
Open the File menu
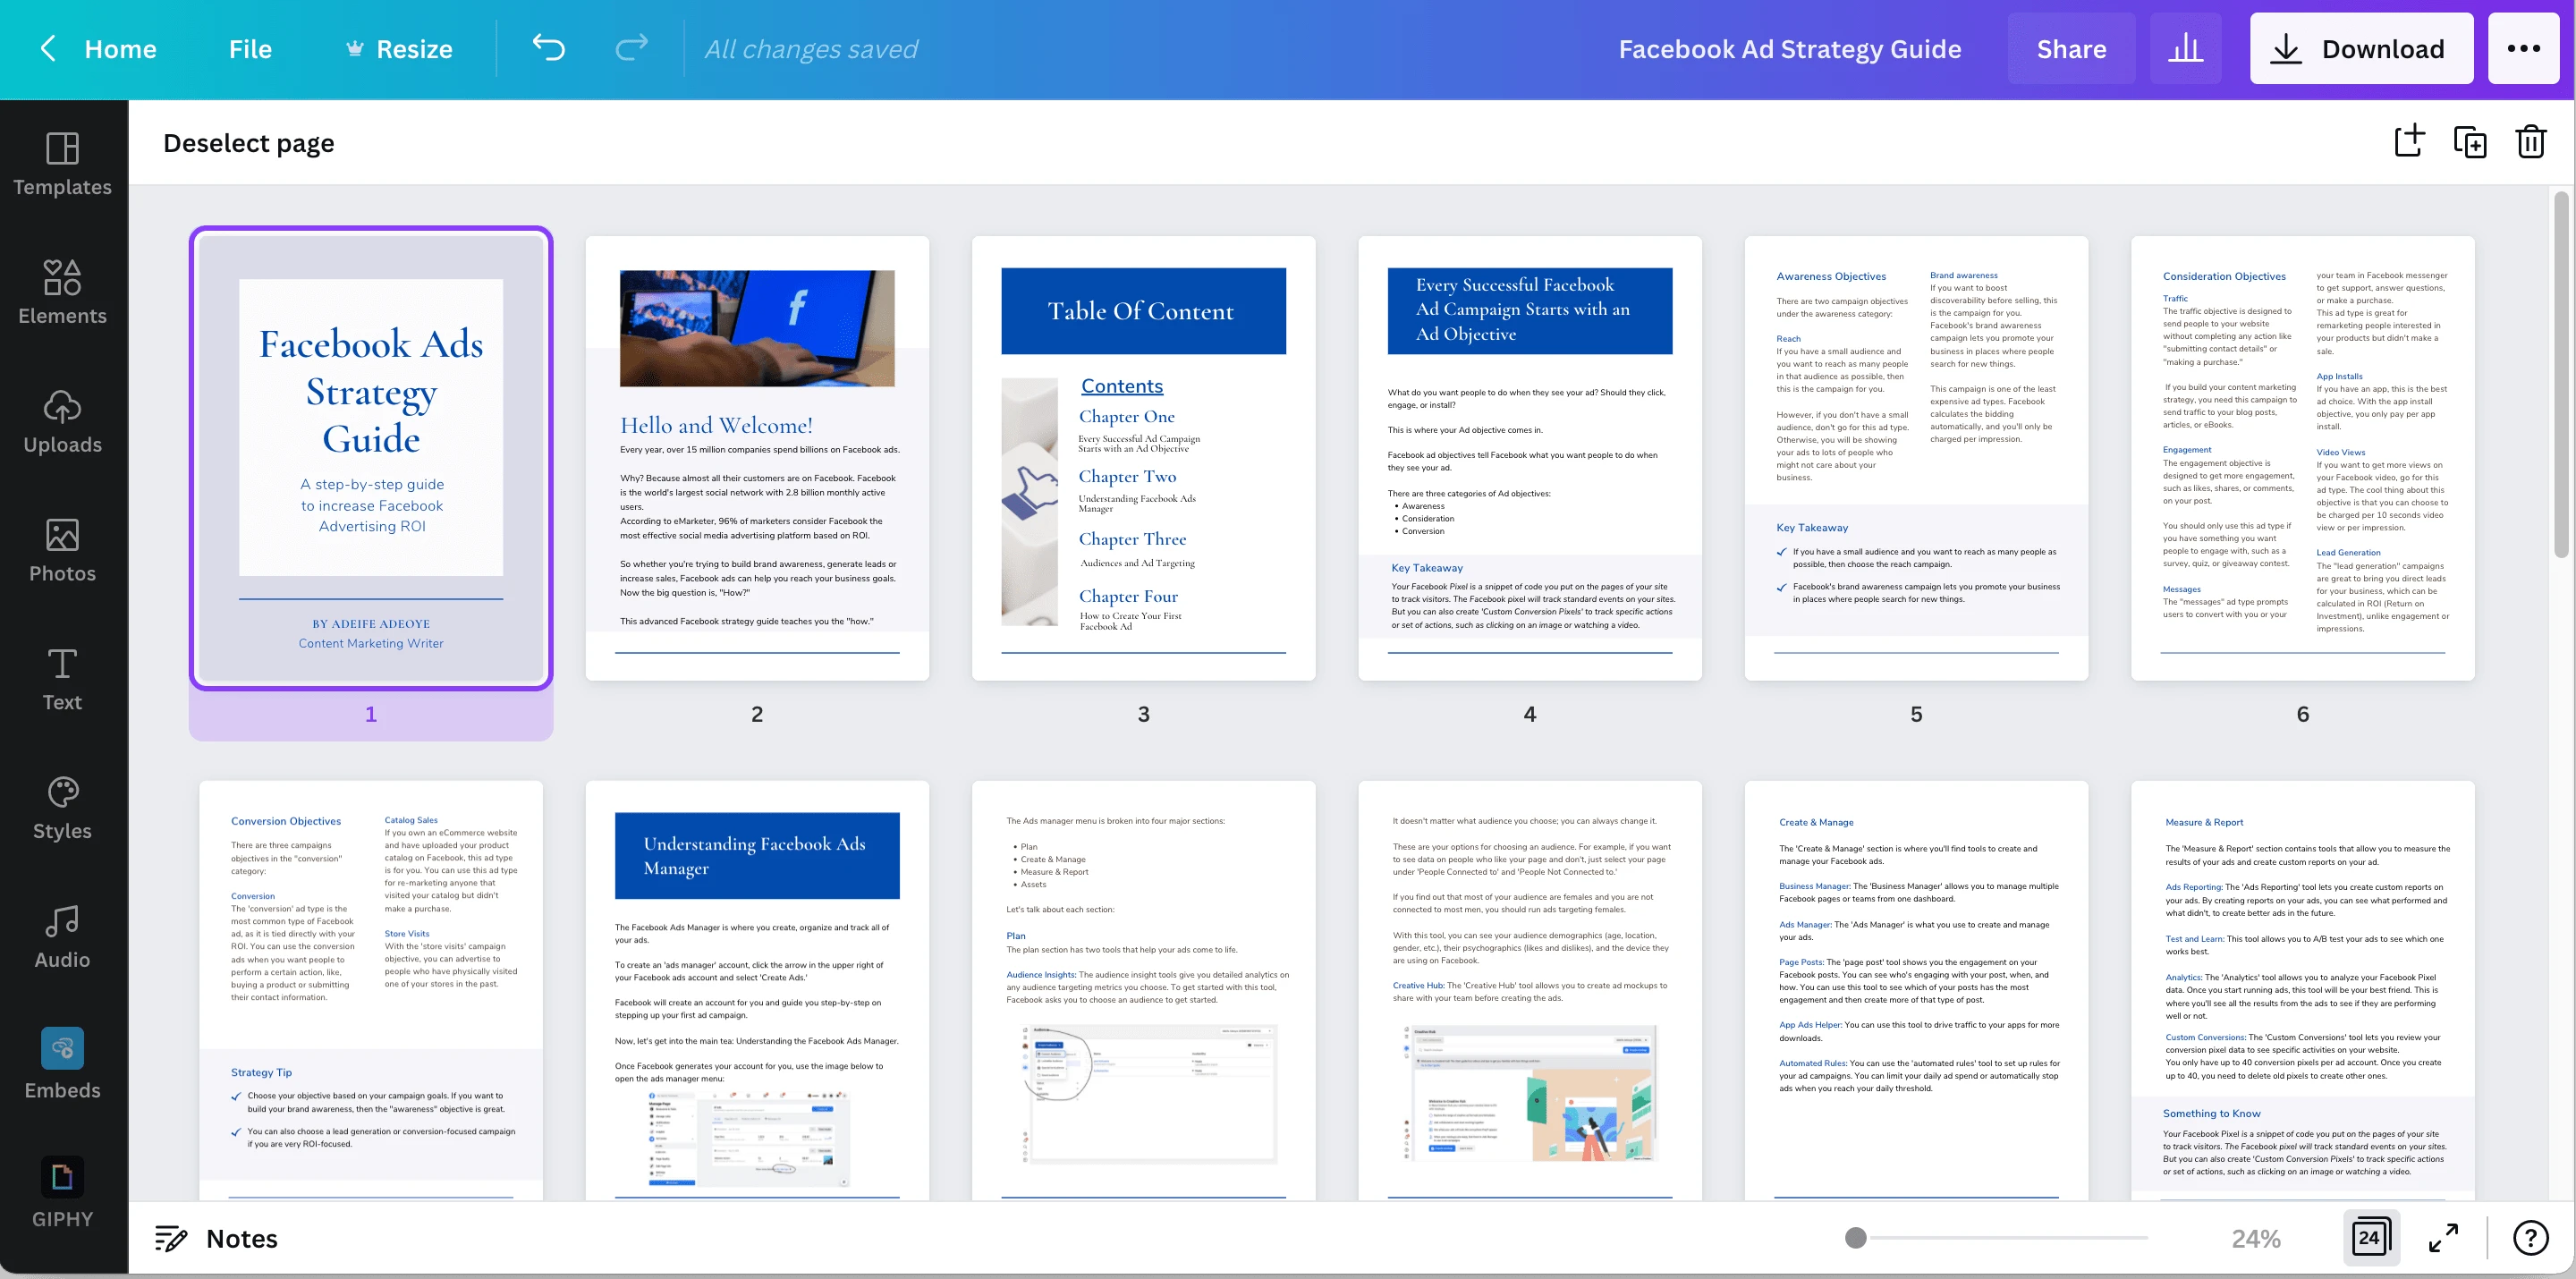click(250, 49)
